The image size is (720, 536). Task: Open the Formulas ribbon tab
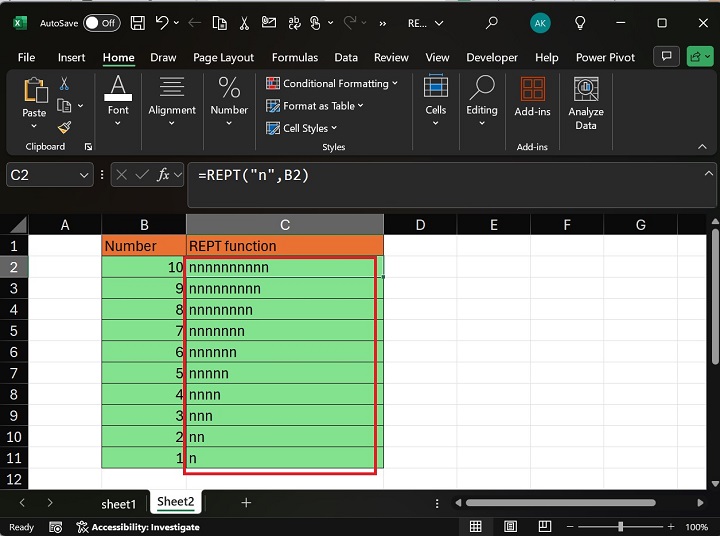point(295,57)
